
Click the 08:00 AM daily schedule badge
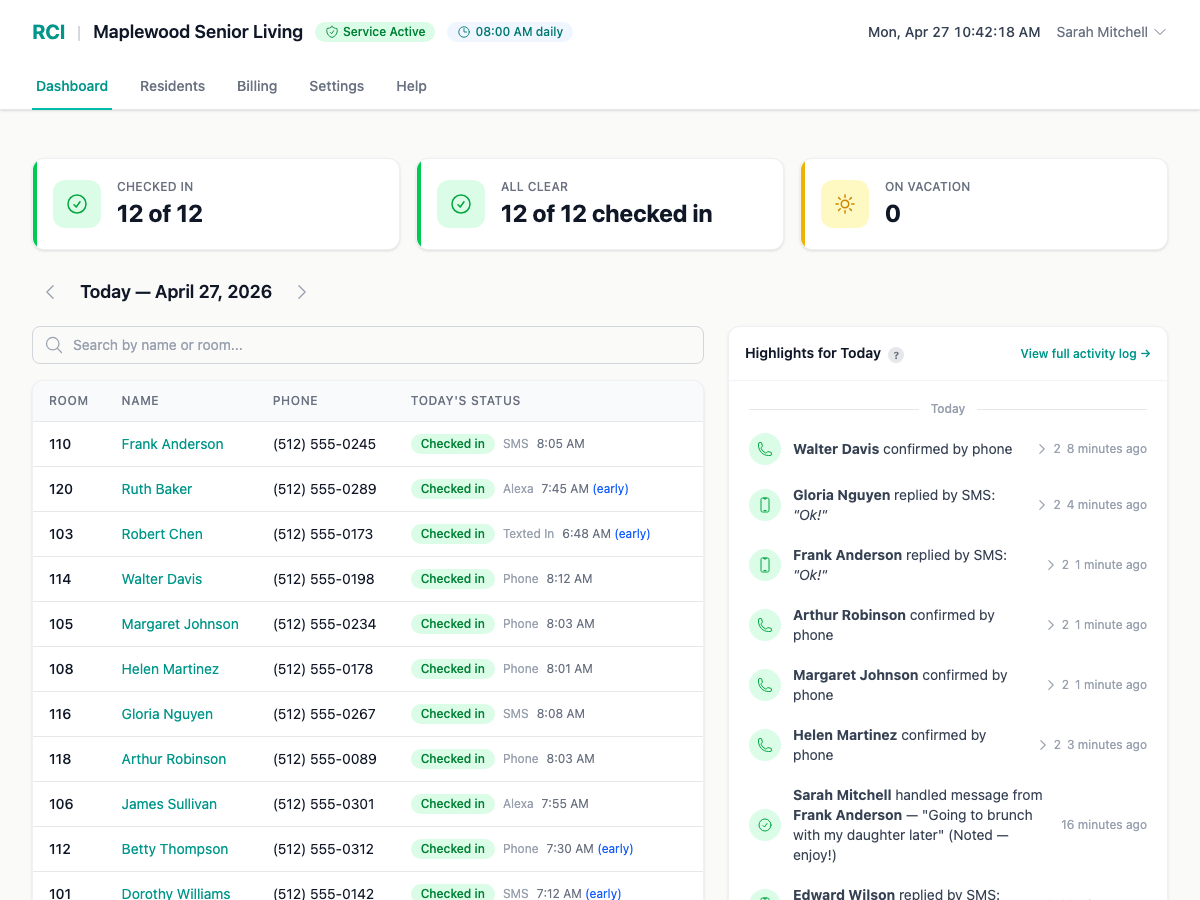(510, 32)
